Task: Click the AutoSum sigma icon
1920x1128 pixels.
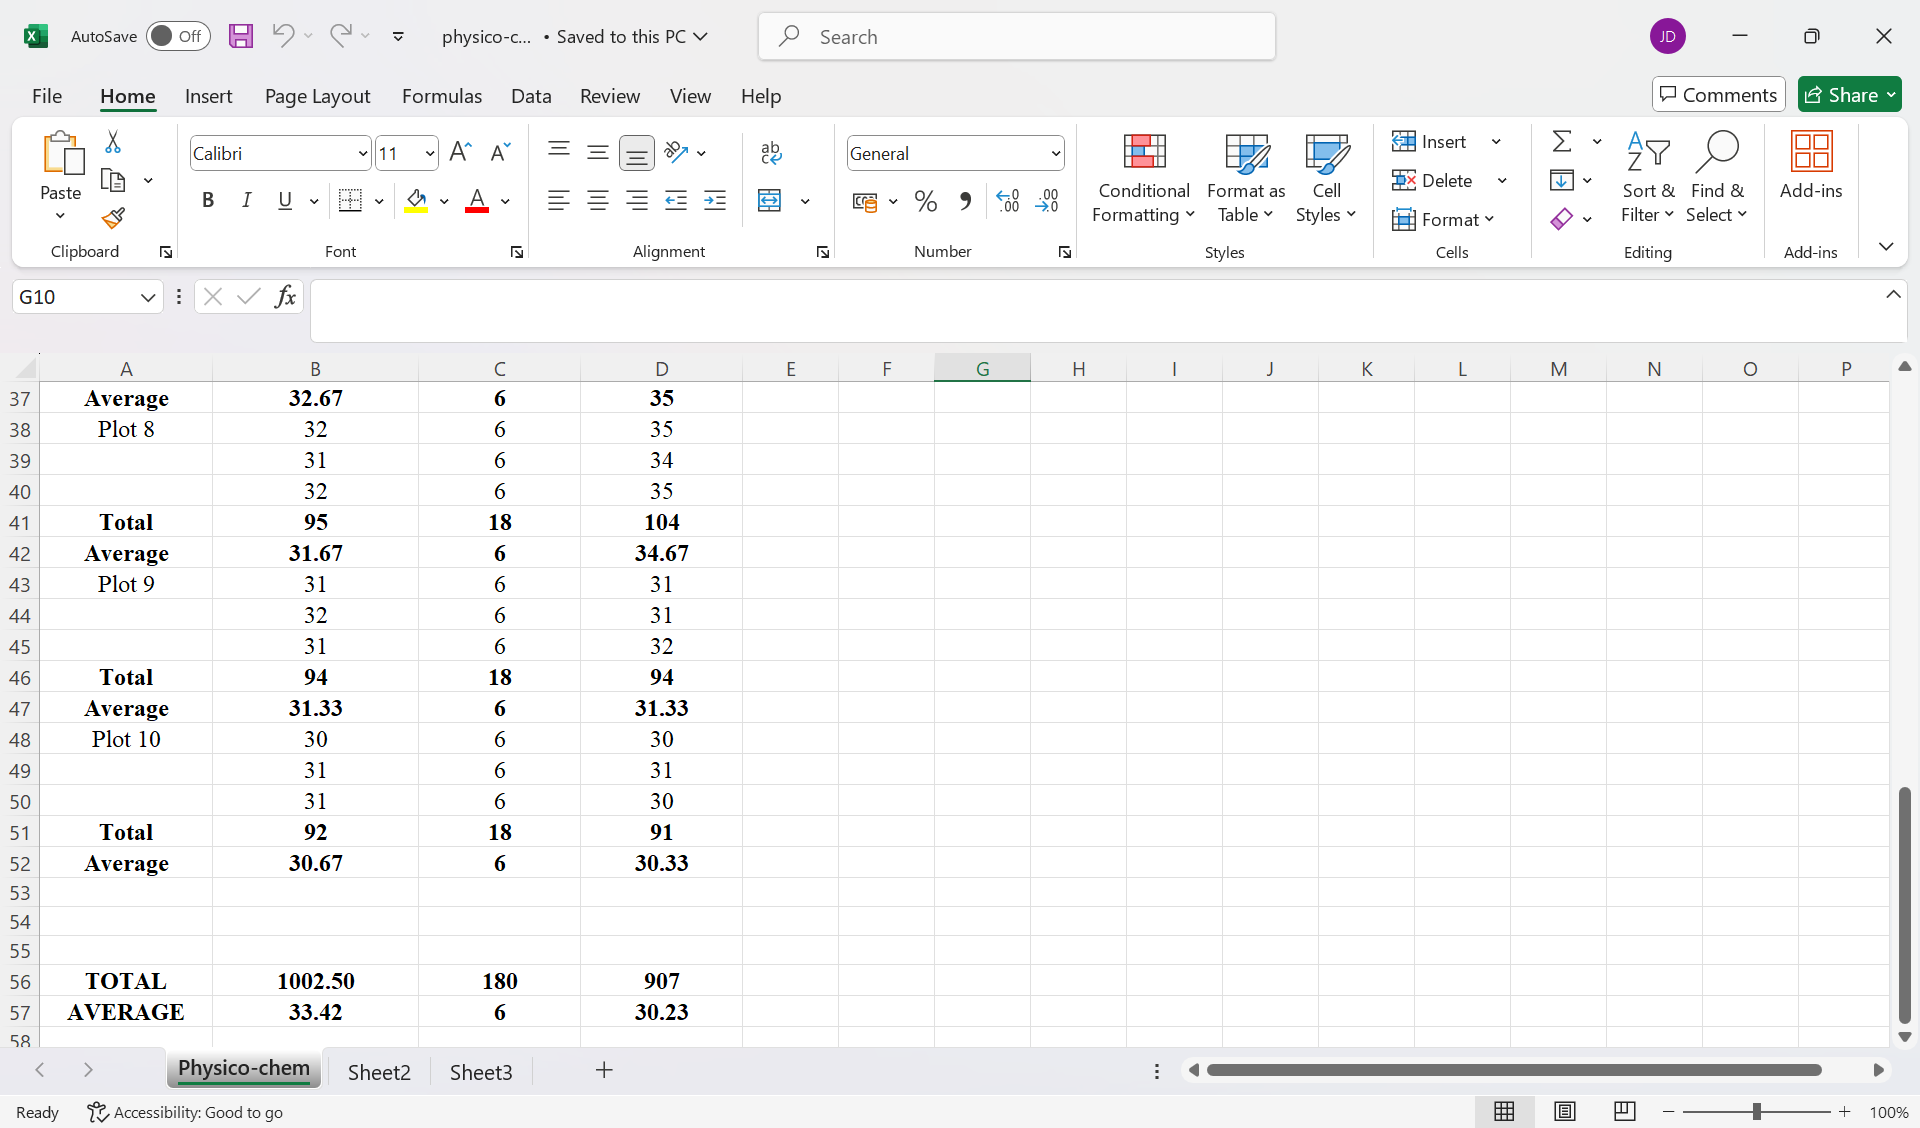Action: [1561, 141]
